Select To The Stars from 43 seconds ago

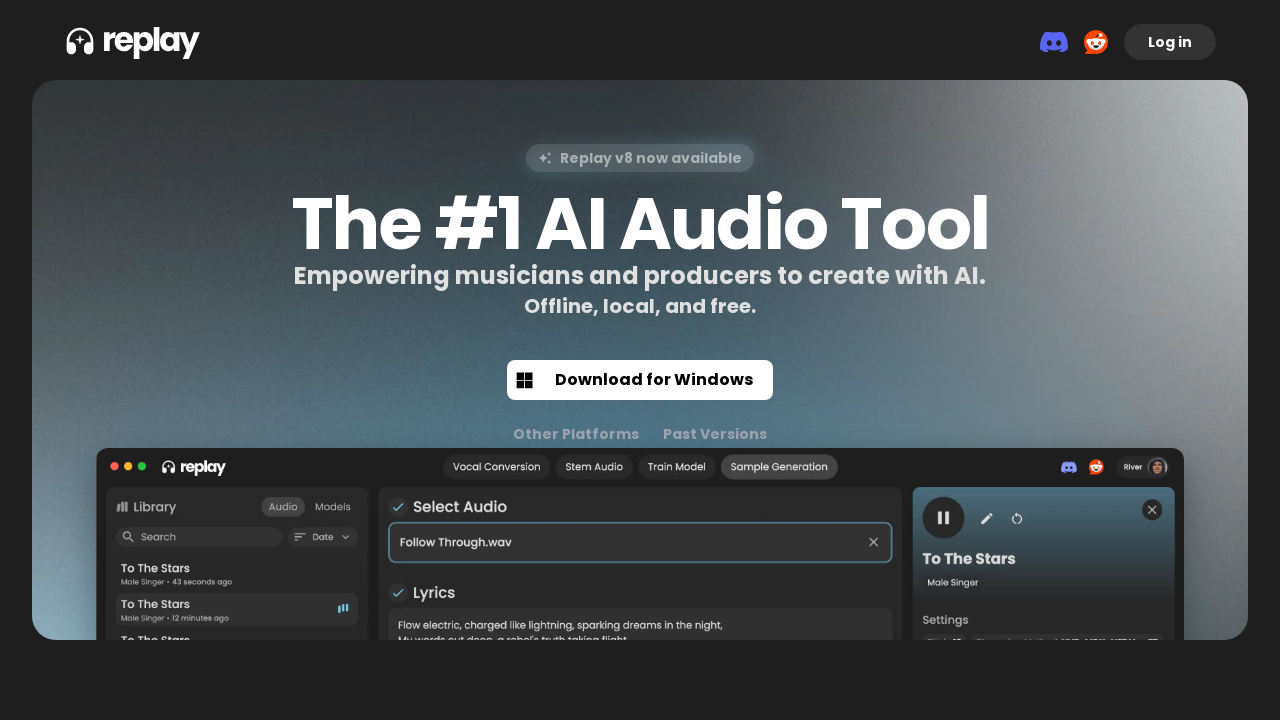(x=237, y=574)
